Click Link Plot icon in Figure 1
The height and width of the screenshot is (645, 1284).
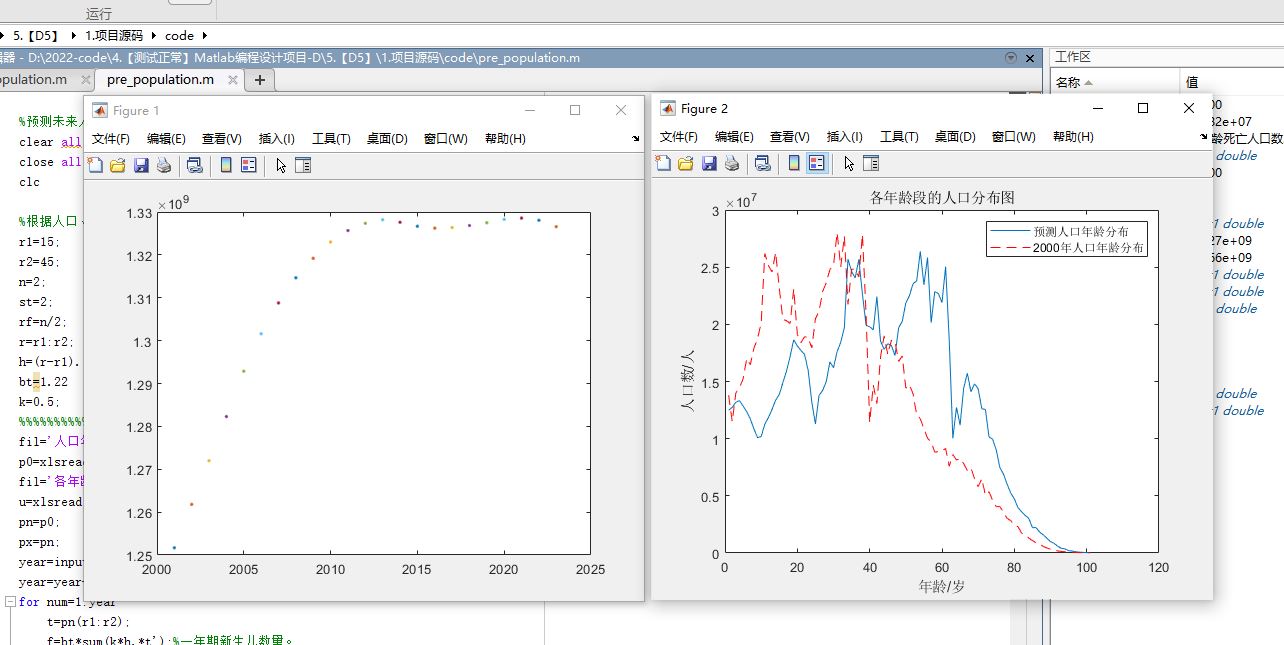click(x=195, y=165)
